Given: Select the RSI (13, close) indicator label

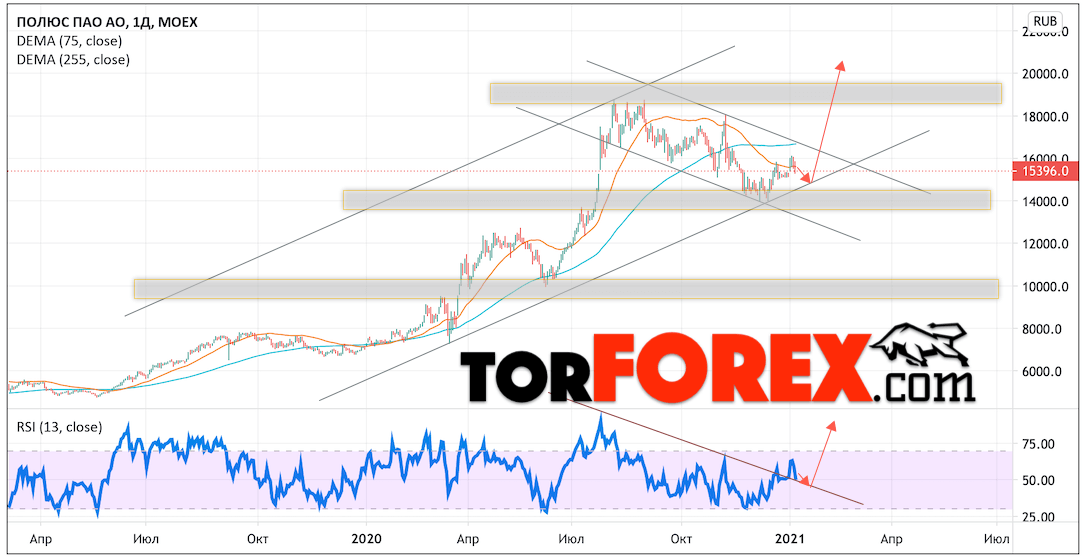Looking at the screenshot, I should coord(59,426).
